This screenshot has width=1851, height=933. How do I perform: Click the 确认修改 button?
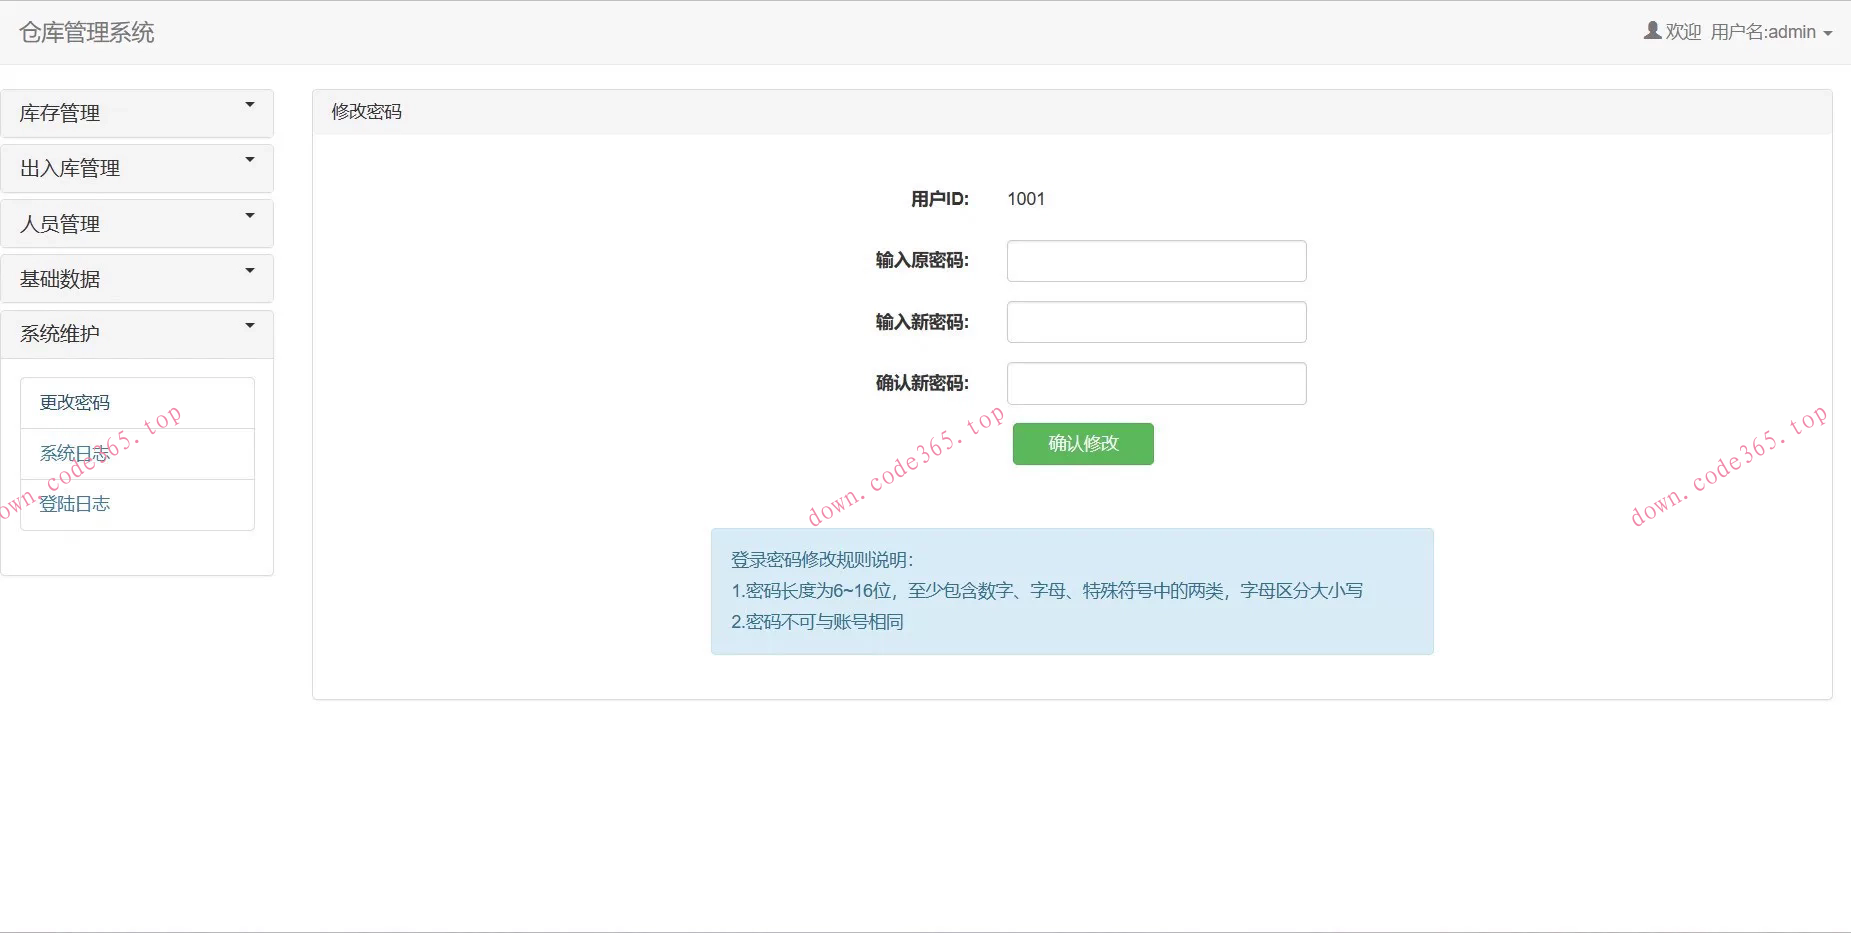coord(1083,444)
